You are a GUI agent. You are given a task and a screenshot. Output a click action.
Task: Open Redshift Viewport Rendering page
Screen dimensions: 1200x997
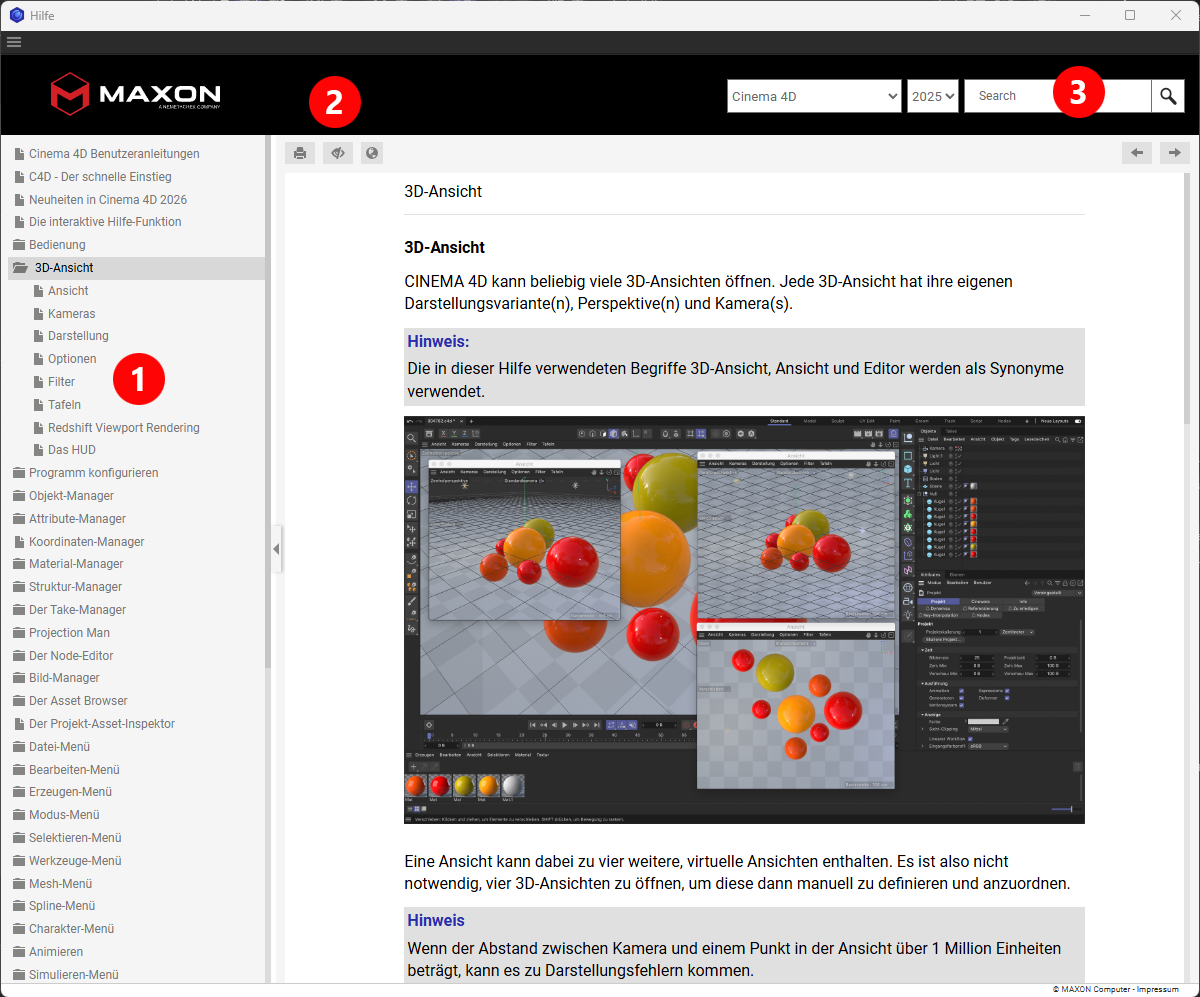123,428
